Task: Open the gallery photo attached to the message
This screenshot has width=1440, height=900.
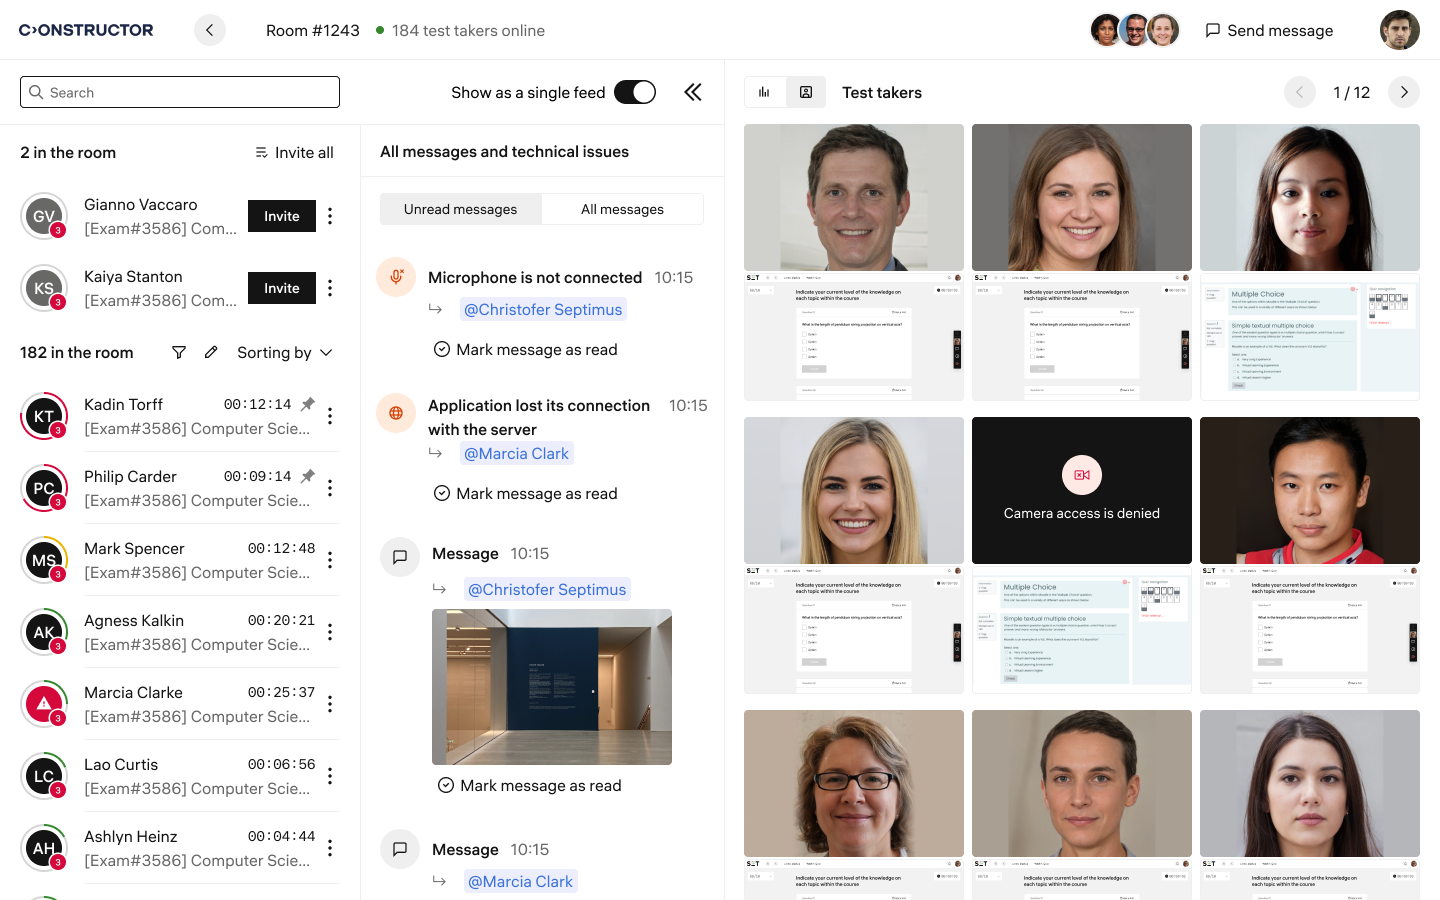Action: [x=552, y=687]
